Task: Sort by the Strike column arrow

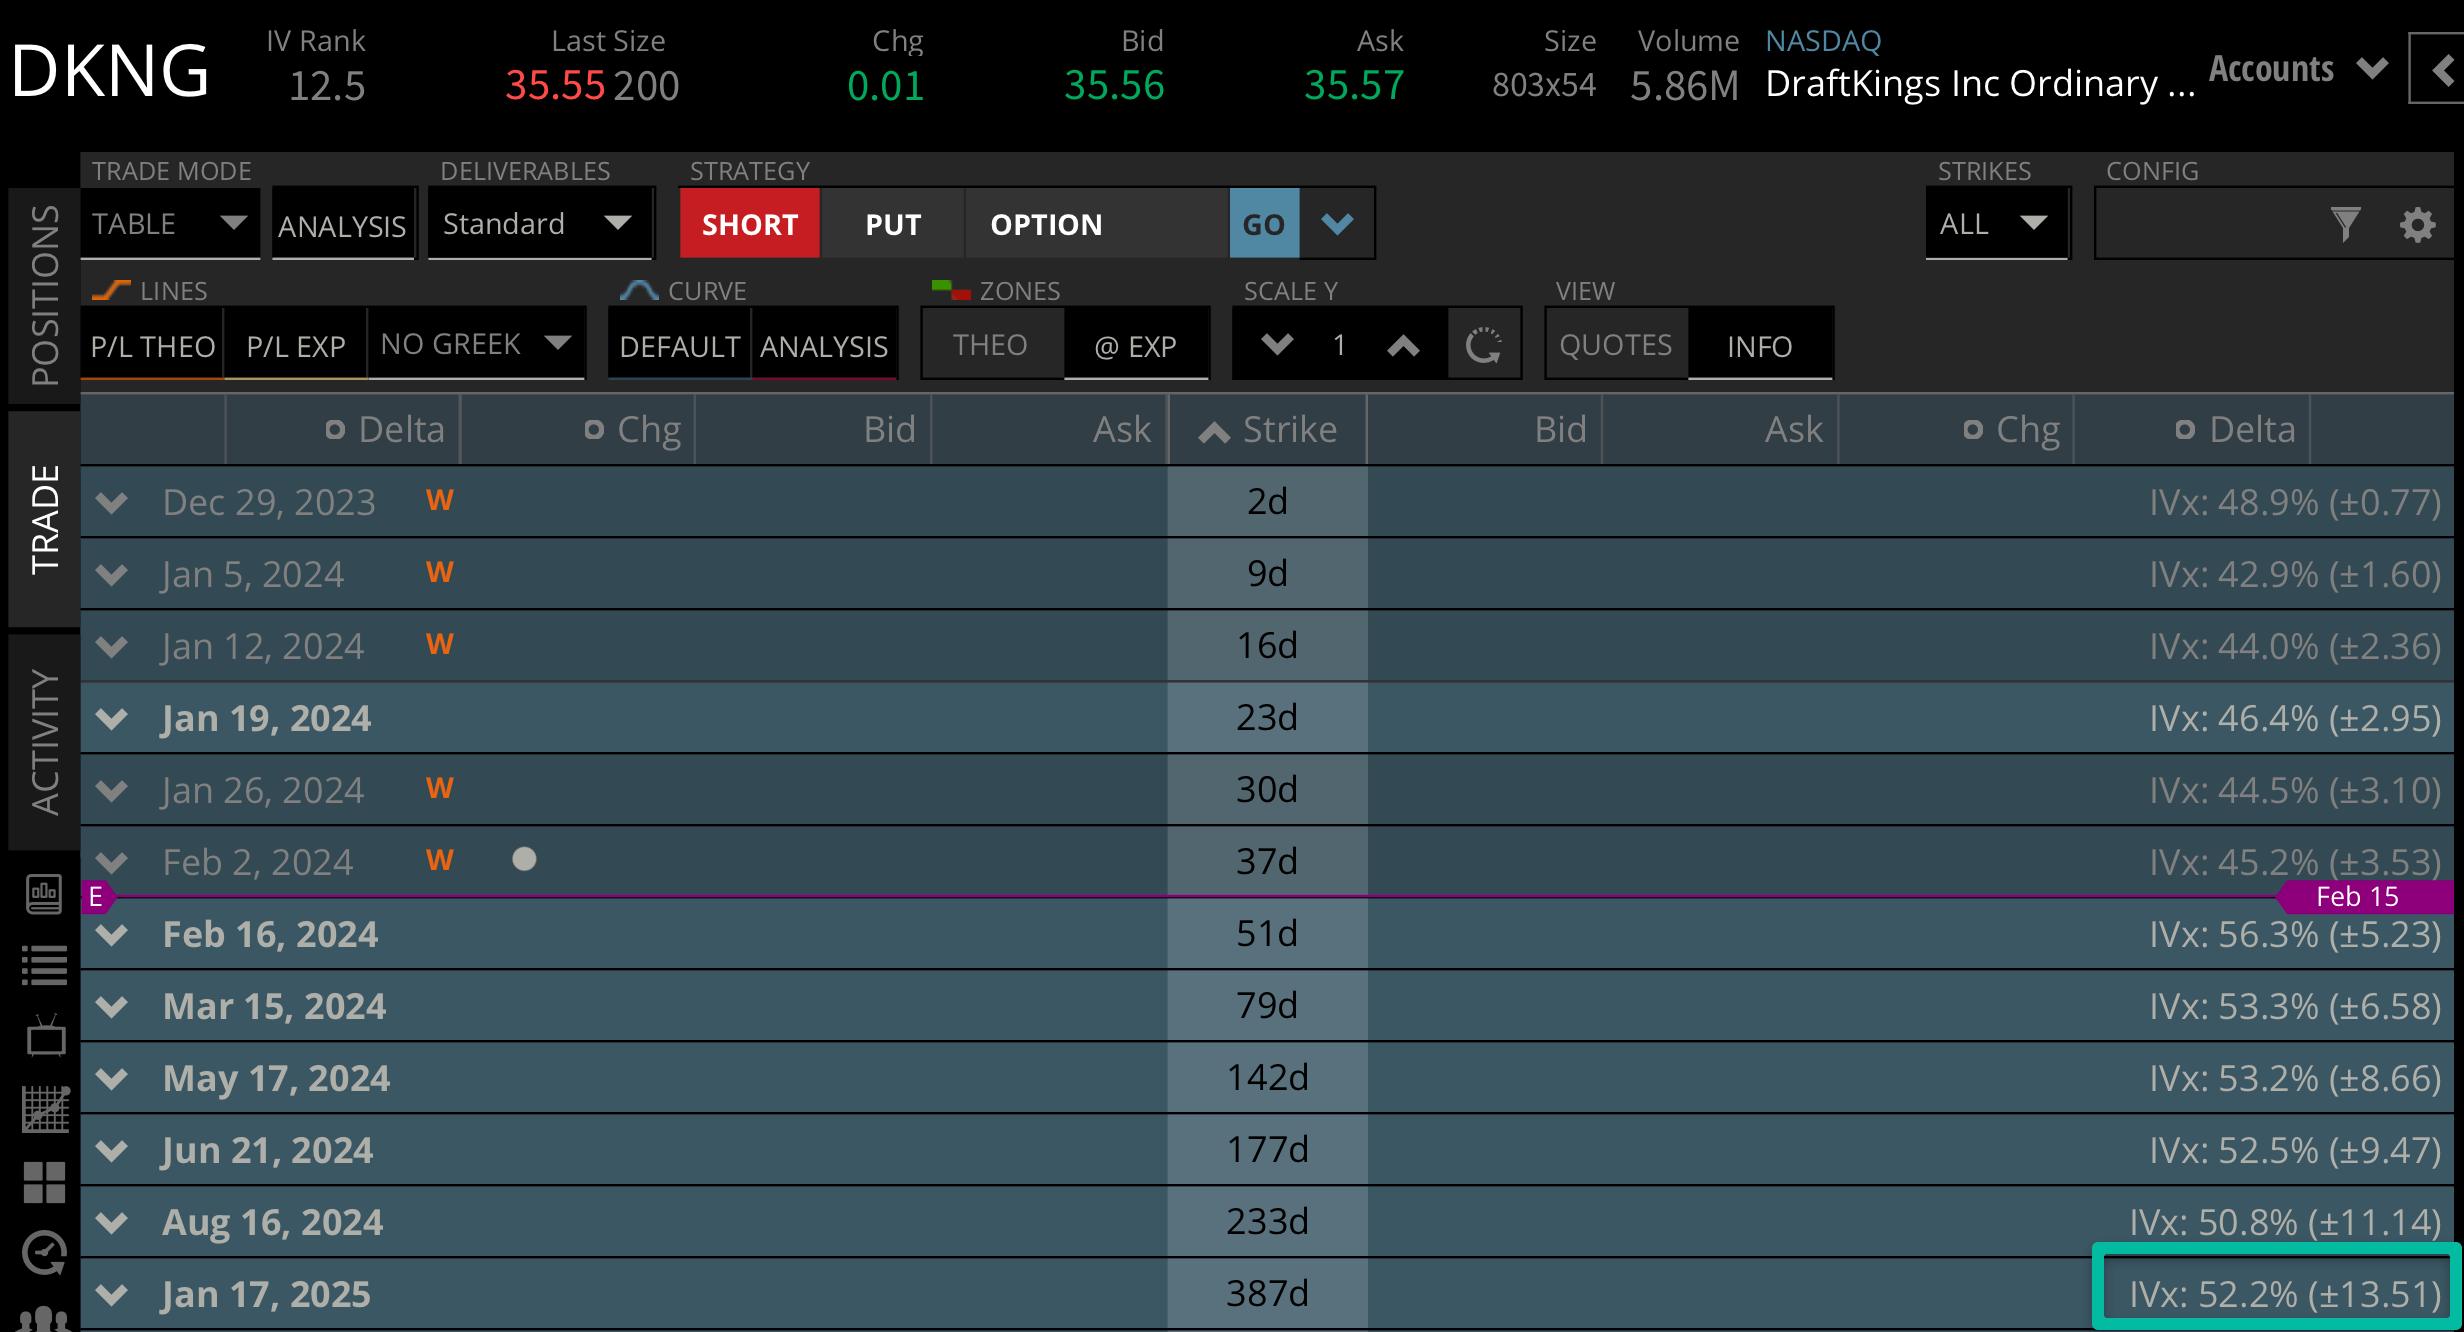Action: pyautogui.click(x=1214, y=432)
